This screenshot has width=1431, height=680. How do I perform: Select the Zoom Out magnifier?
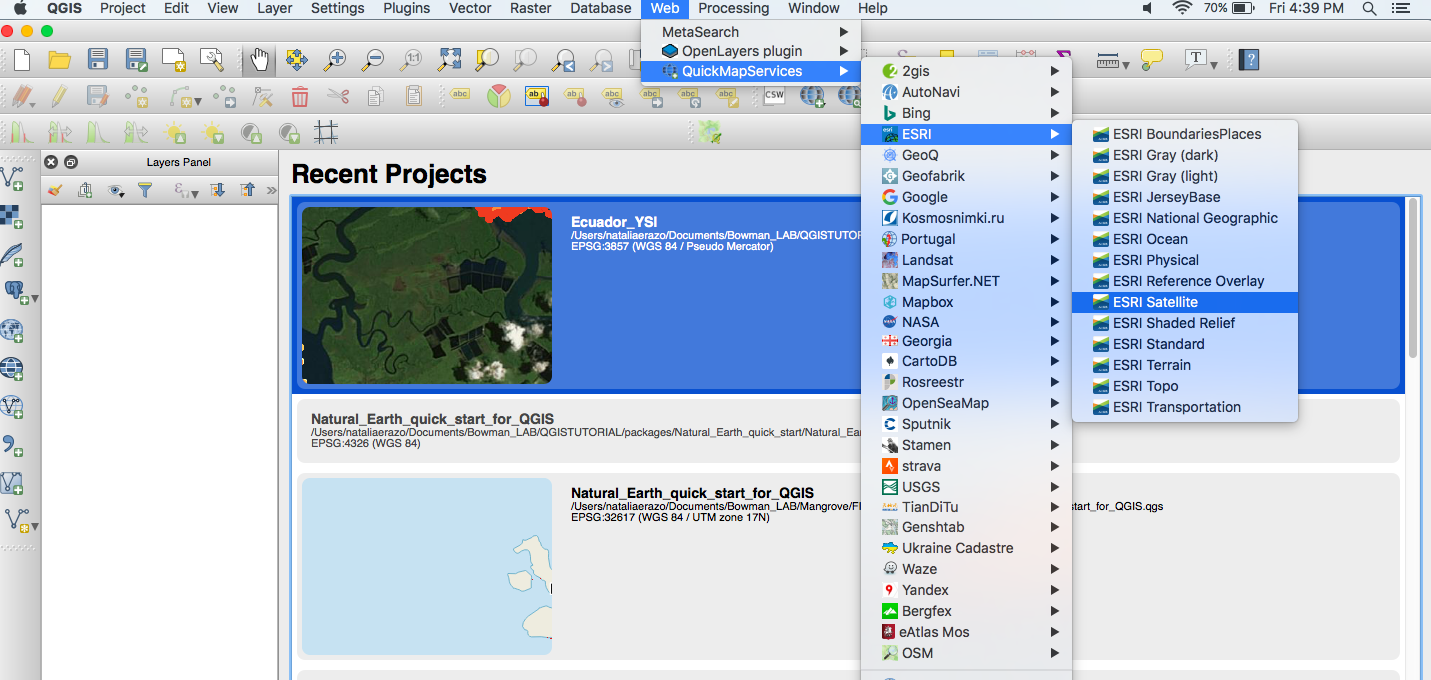pos(373,60)
